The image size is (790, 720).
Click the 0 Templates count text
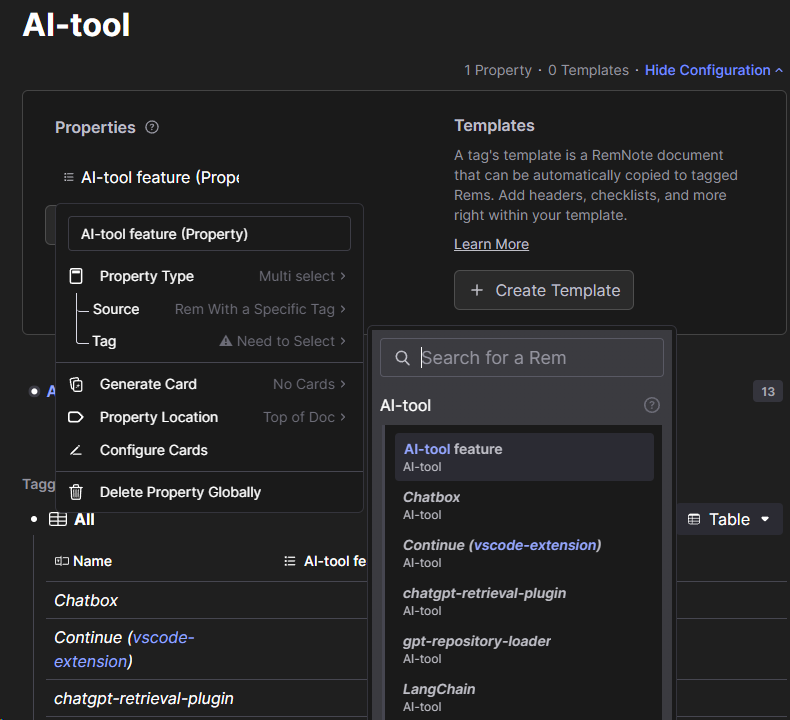588,70
